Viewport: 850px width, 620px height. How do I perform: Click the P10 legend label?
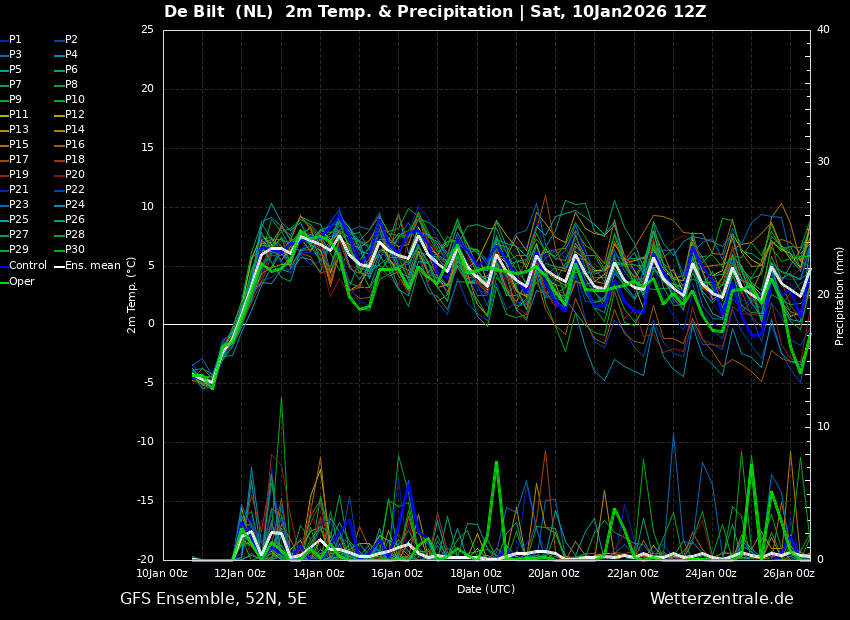pos(75,100)
